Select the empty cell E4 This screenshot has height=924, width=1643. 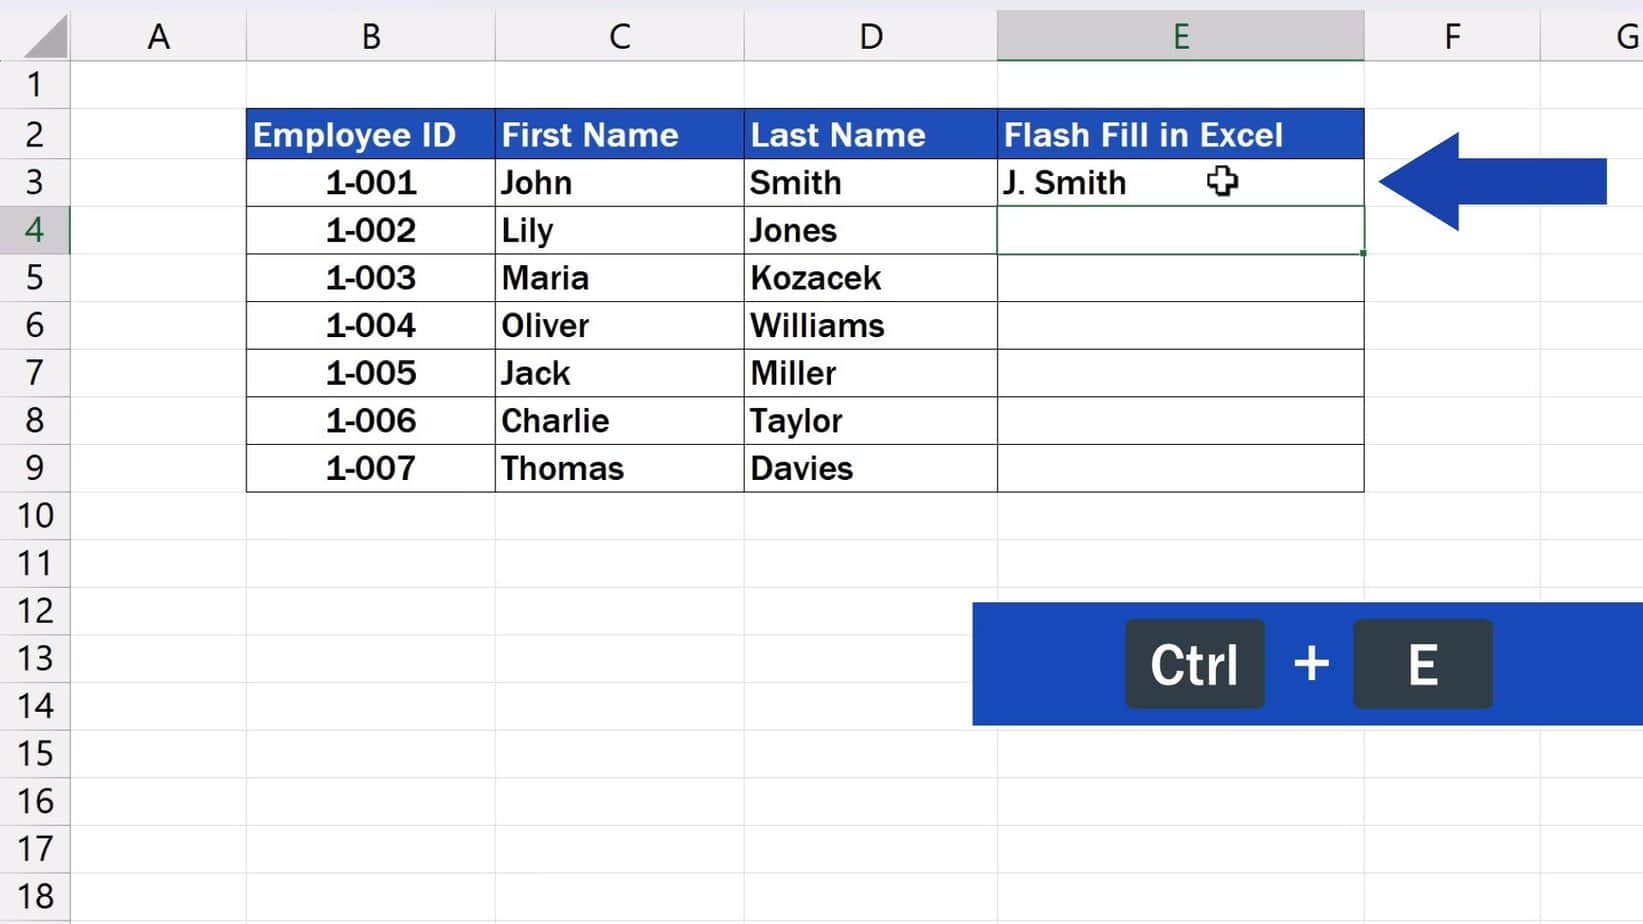click(x=1180, y=230)
